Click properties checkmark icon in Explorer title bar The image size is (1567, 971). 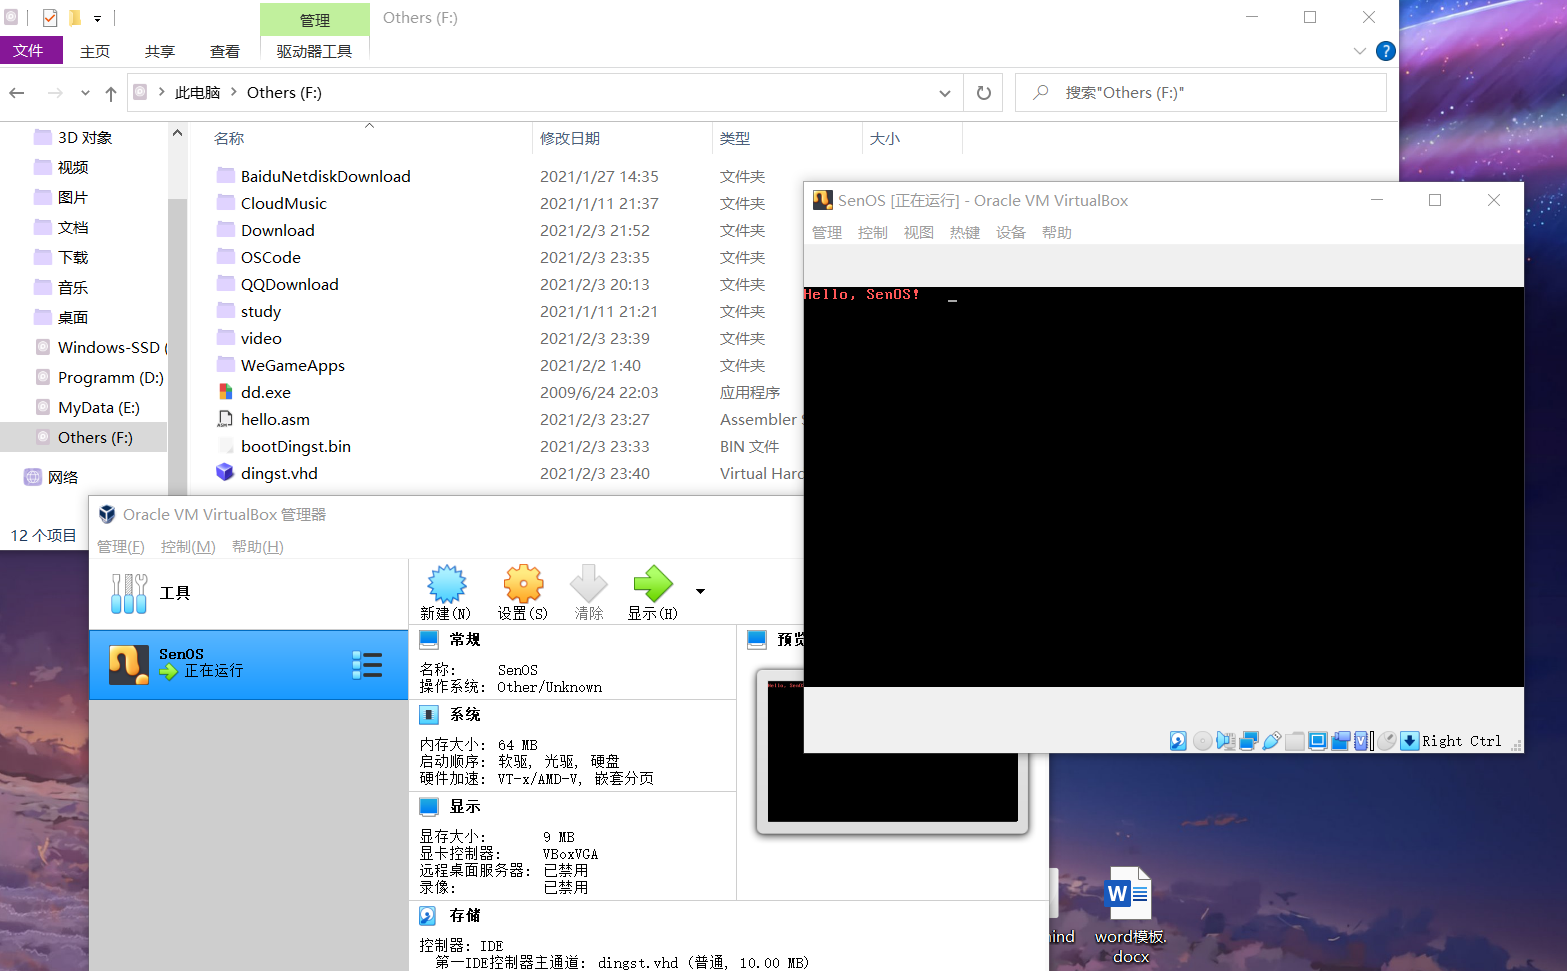click(x=50, y=18)
